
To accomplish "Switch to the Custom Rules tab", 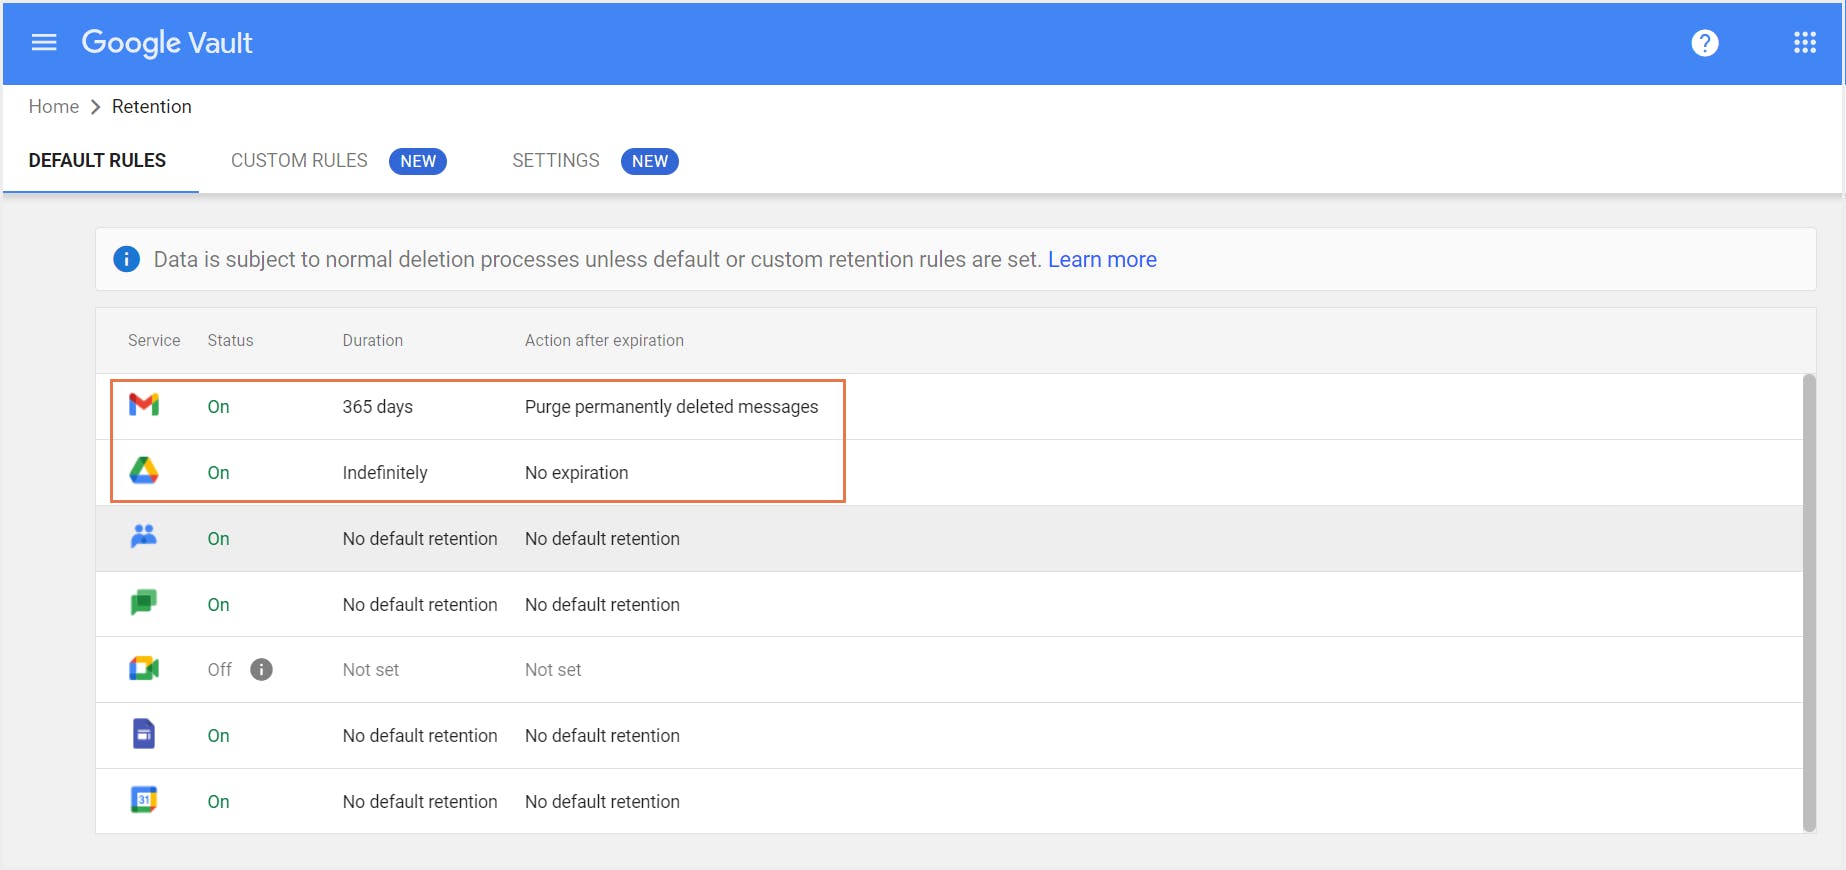I will coord(299,161).
